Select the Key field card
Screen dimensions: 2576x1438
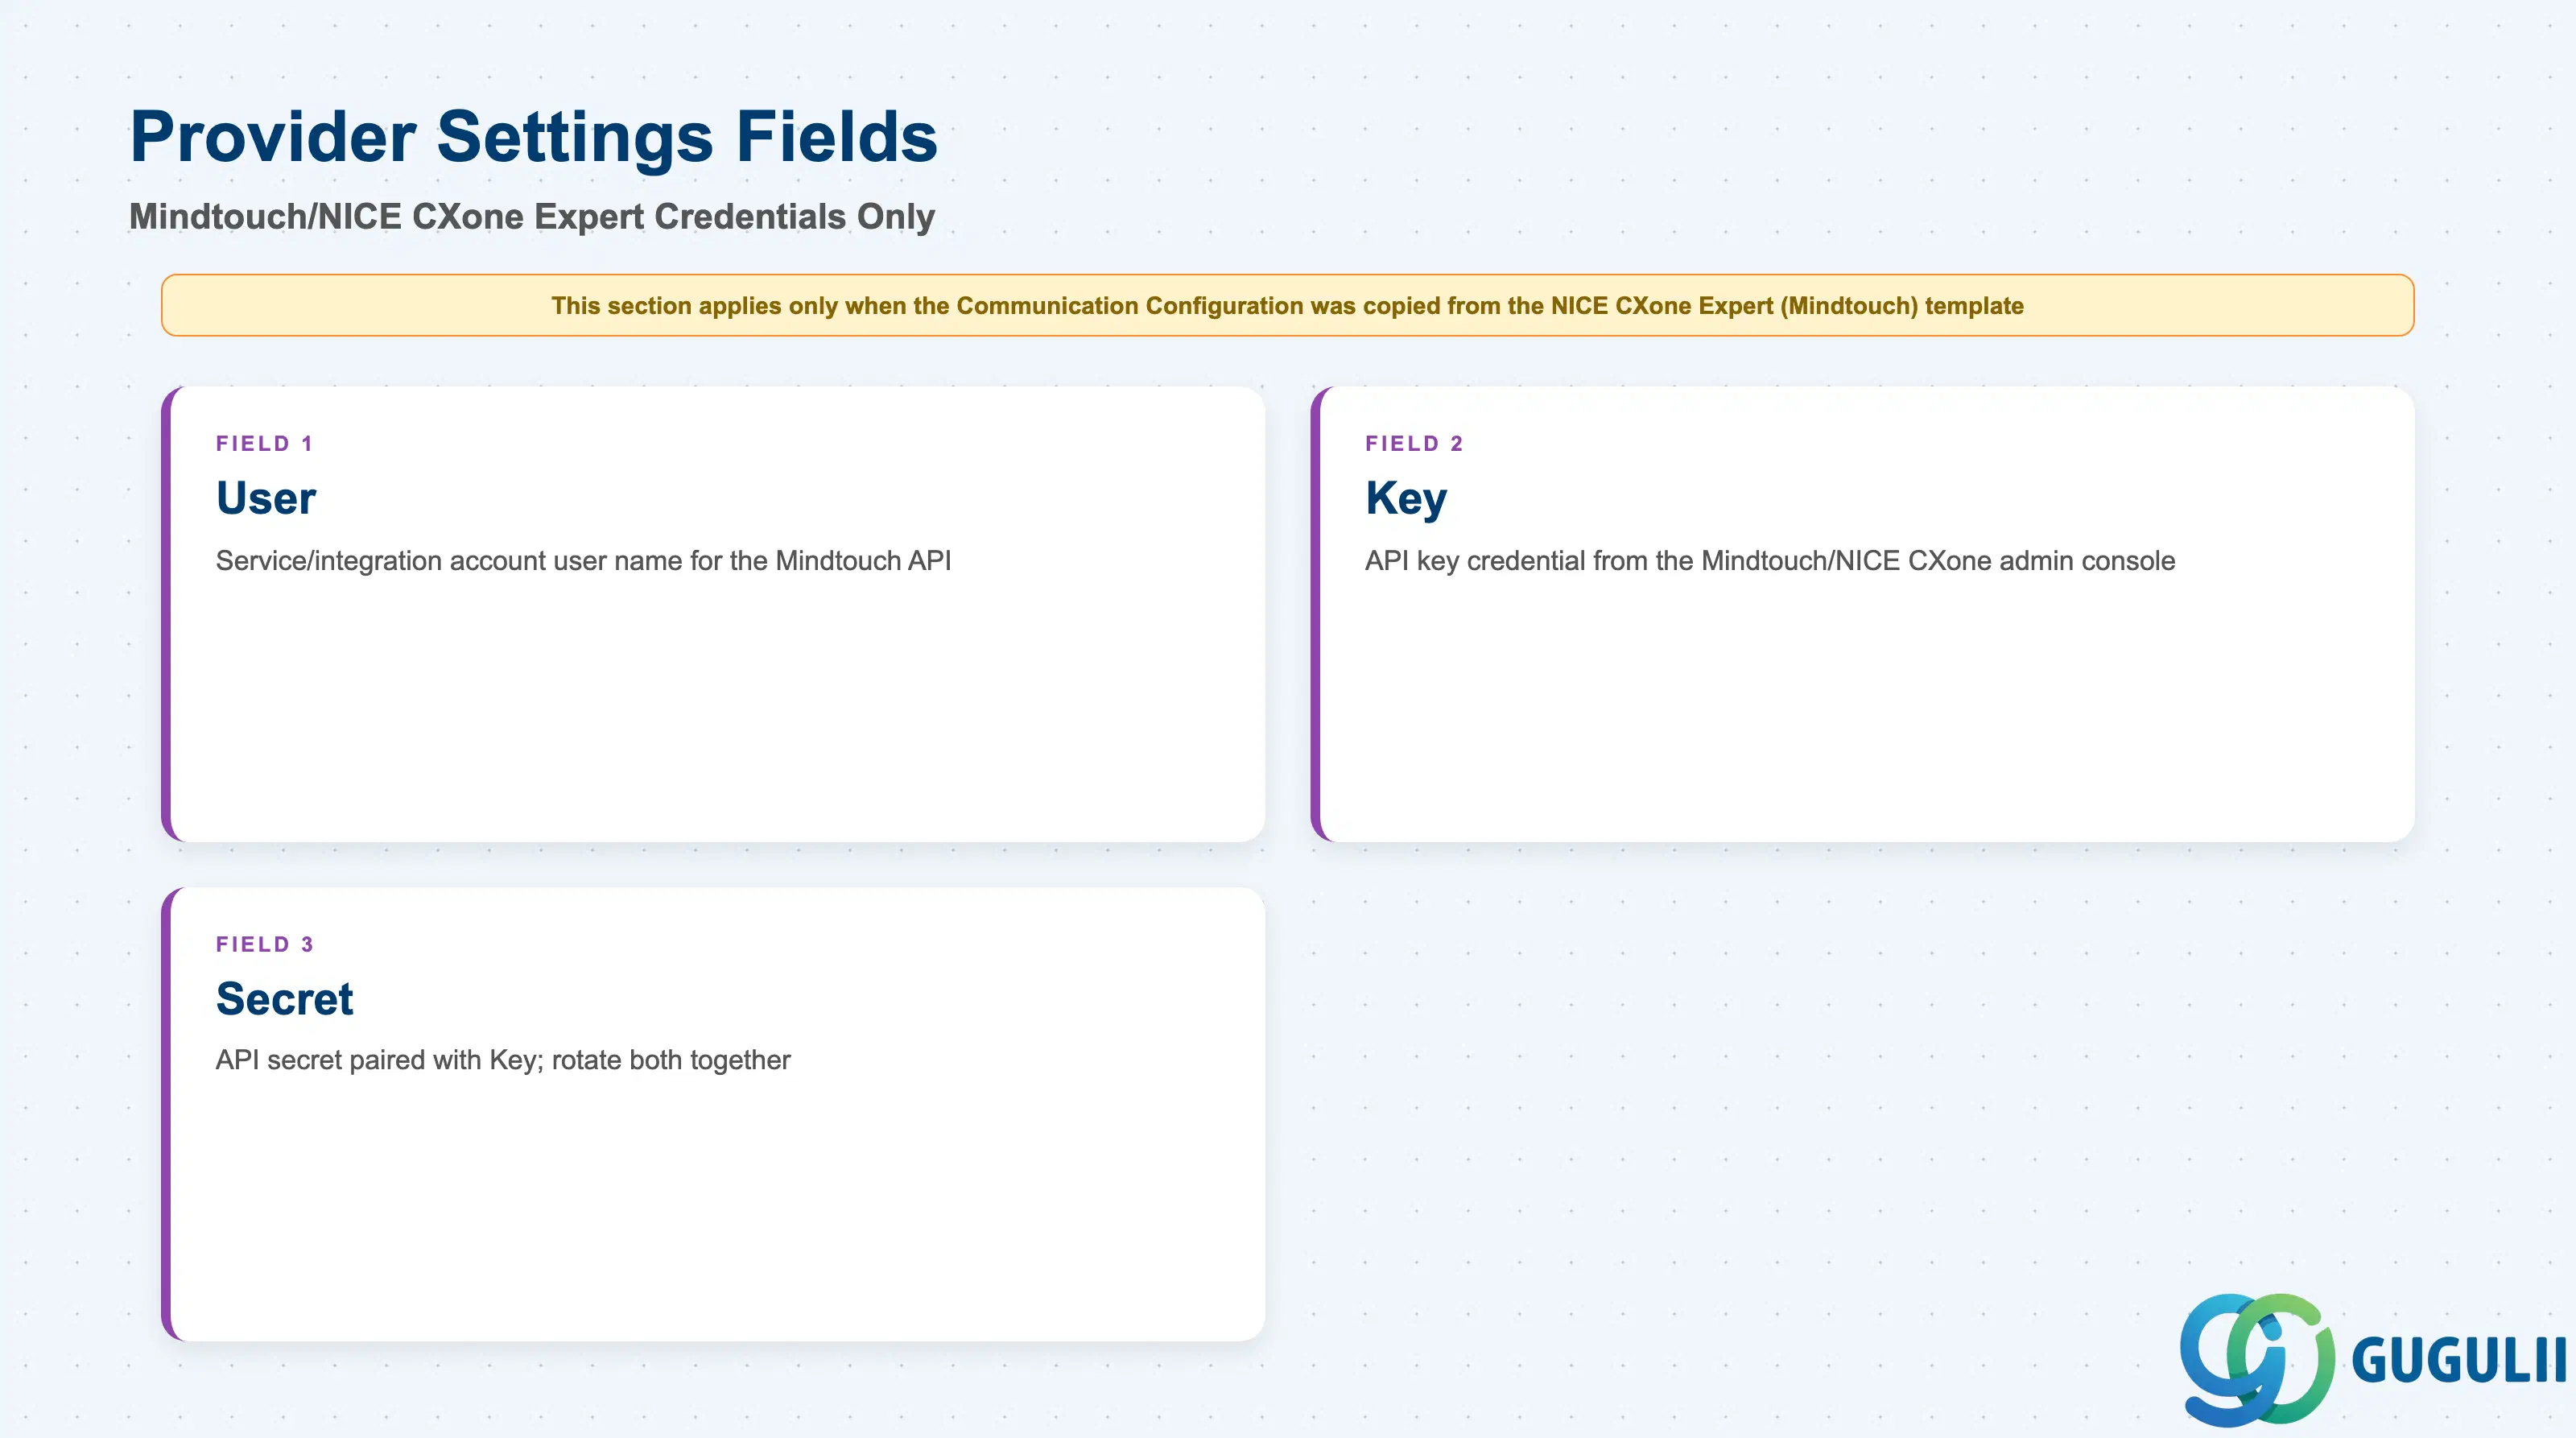point(1862,614)
